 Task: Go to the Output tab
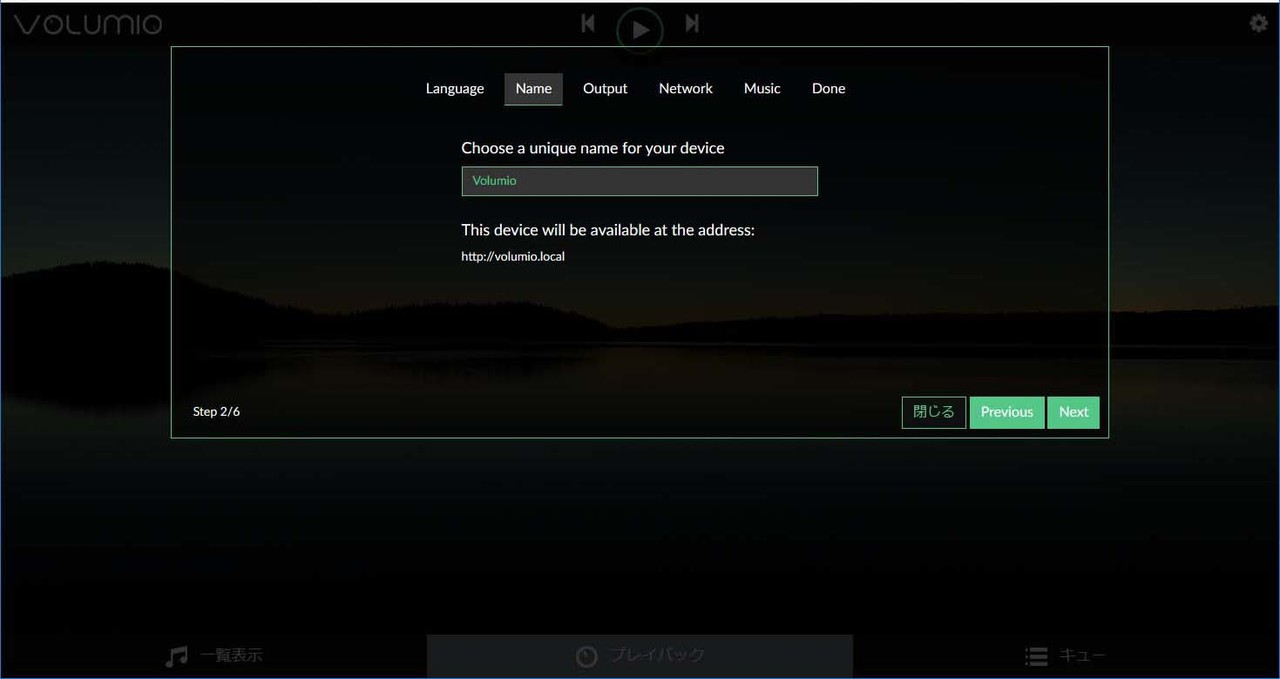coord(605,89)
